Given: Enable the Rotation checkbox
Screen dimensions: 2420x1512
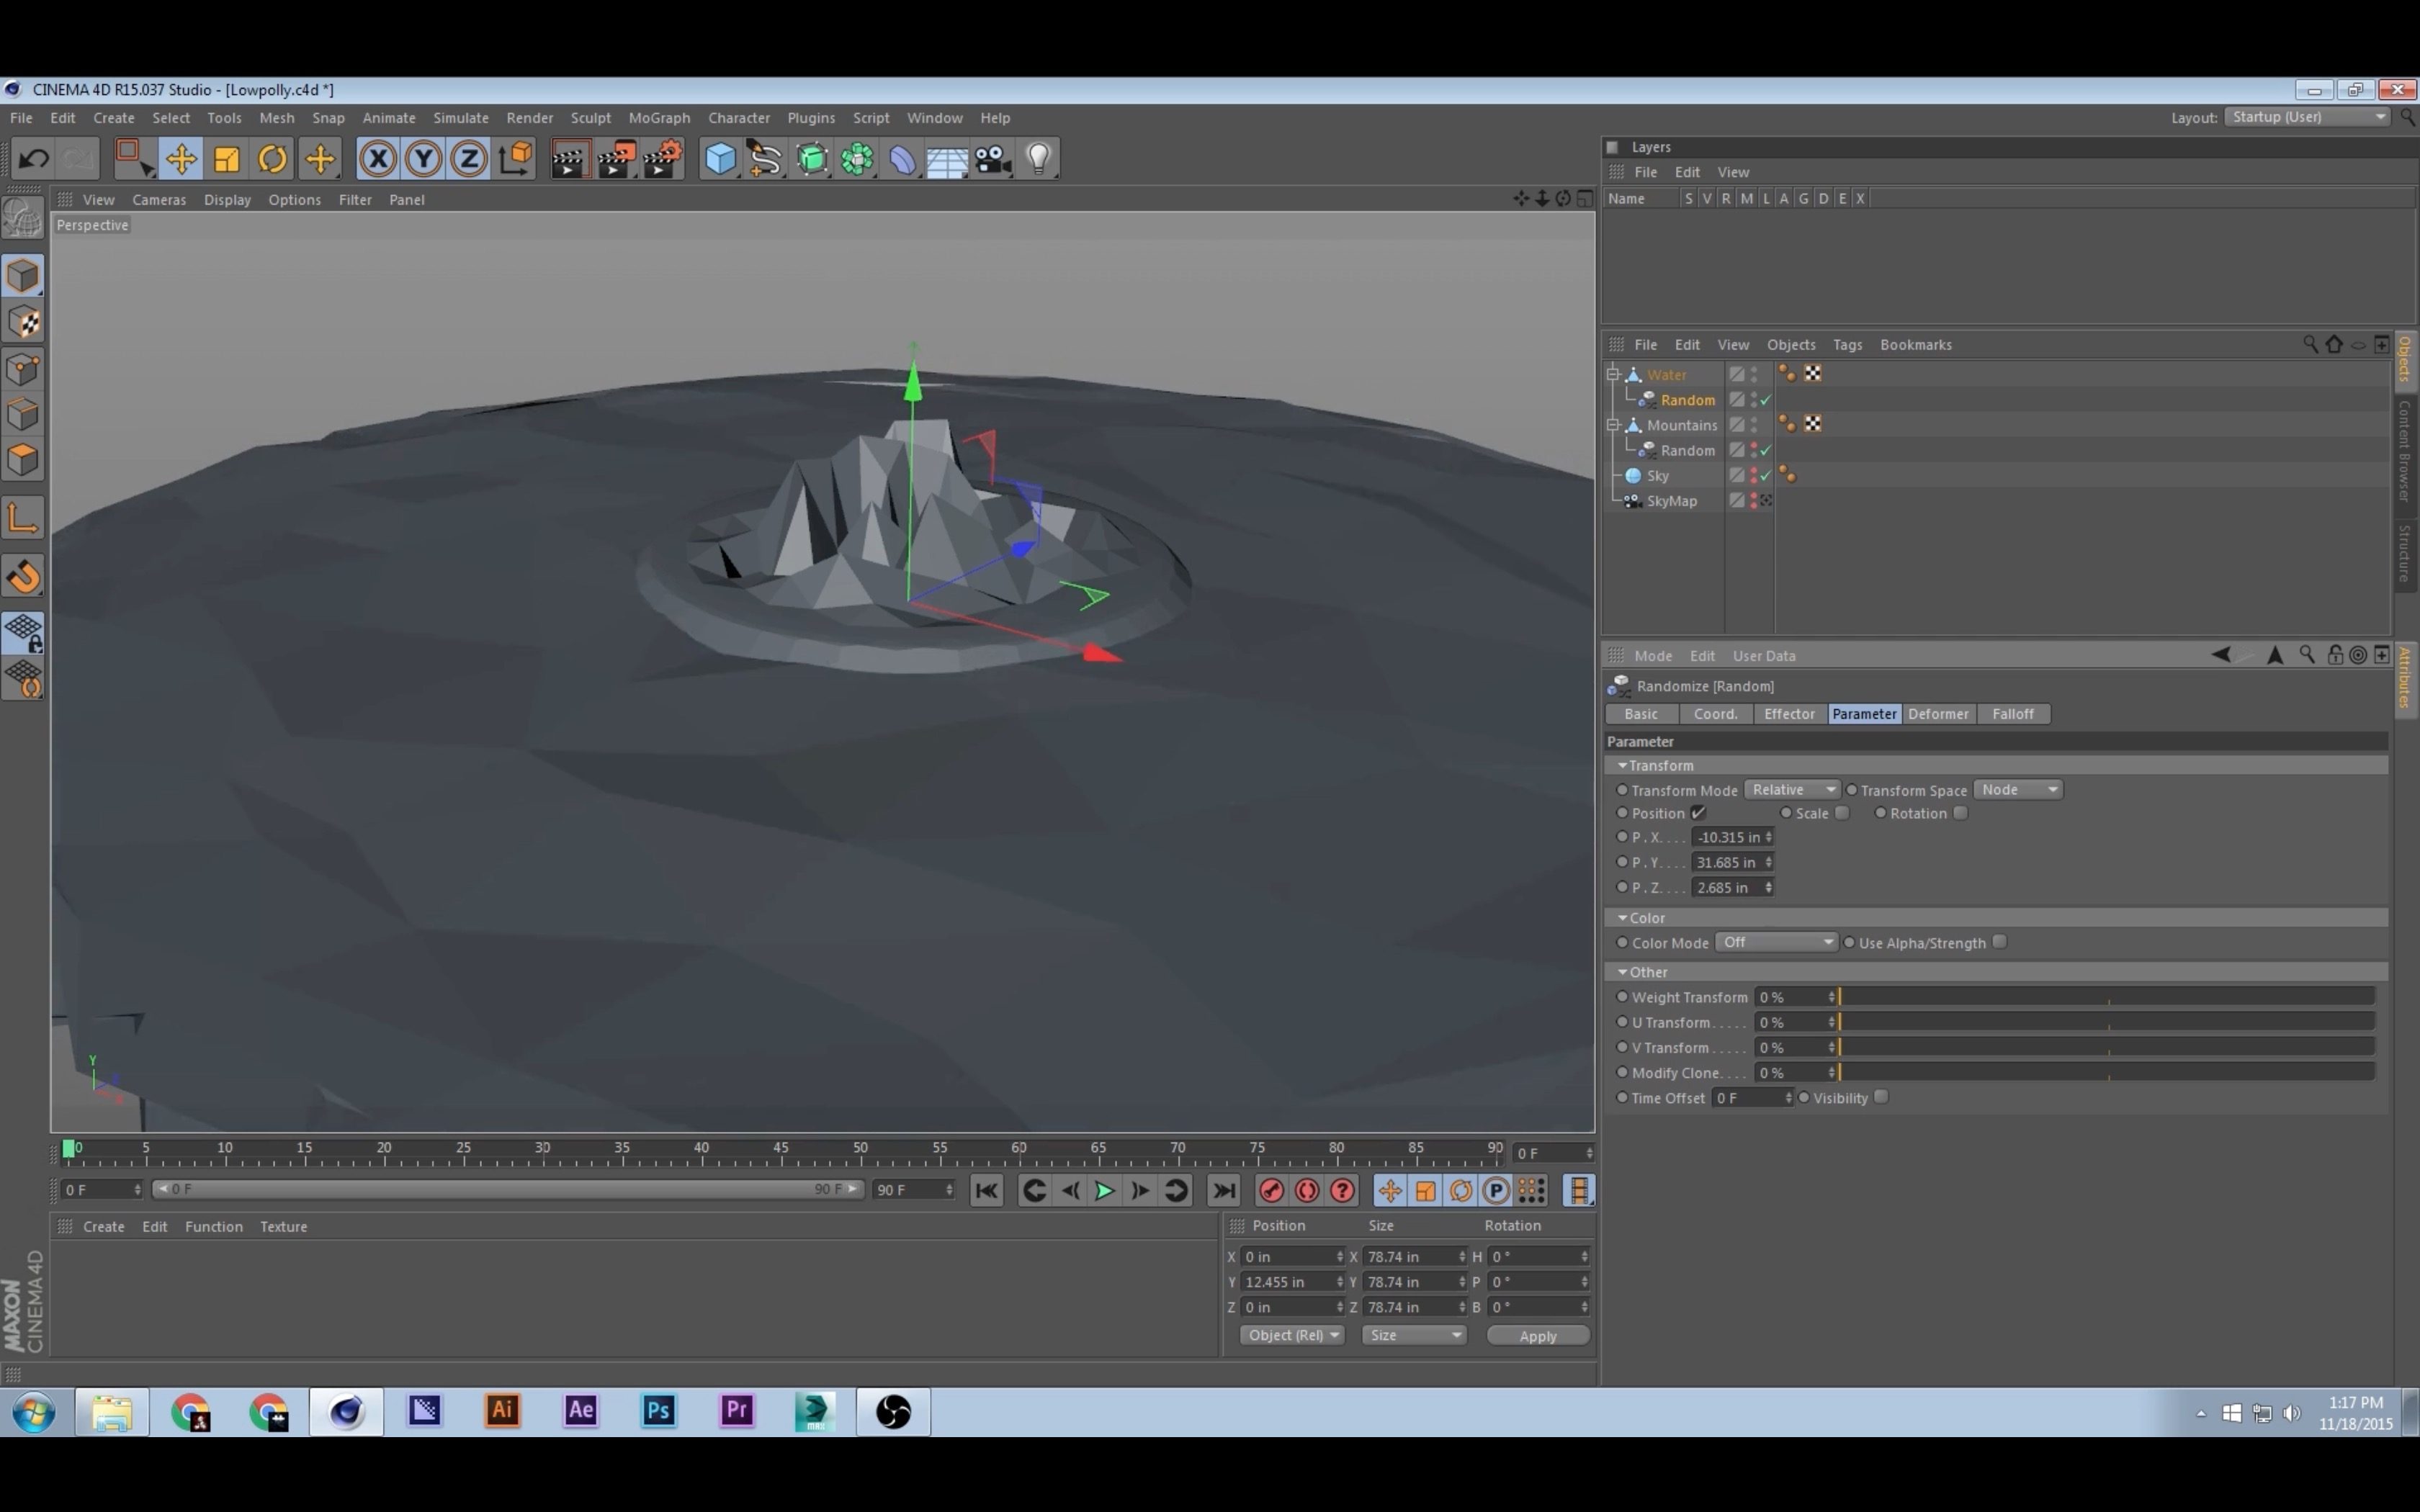Looking at the screenshot, I should 1960,813.
